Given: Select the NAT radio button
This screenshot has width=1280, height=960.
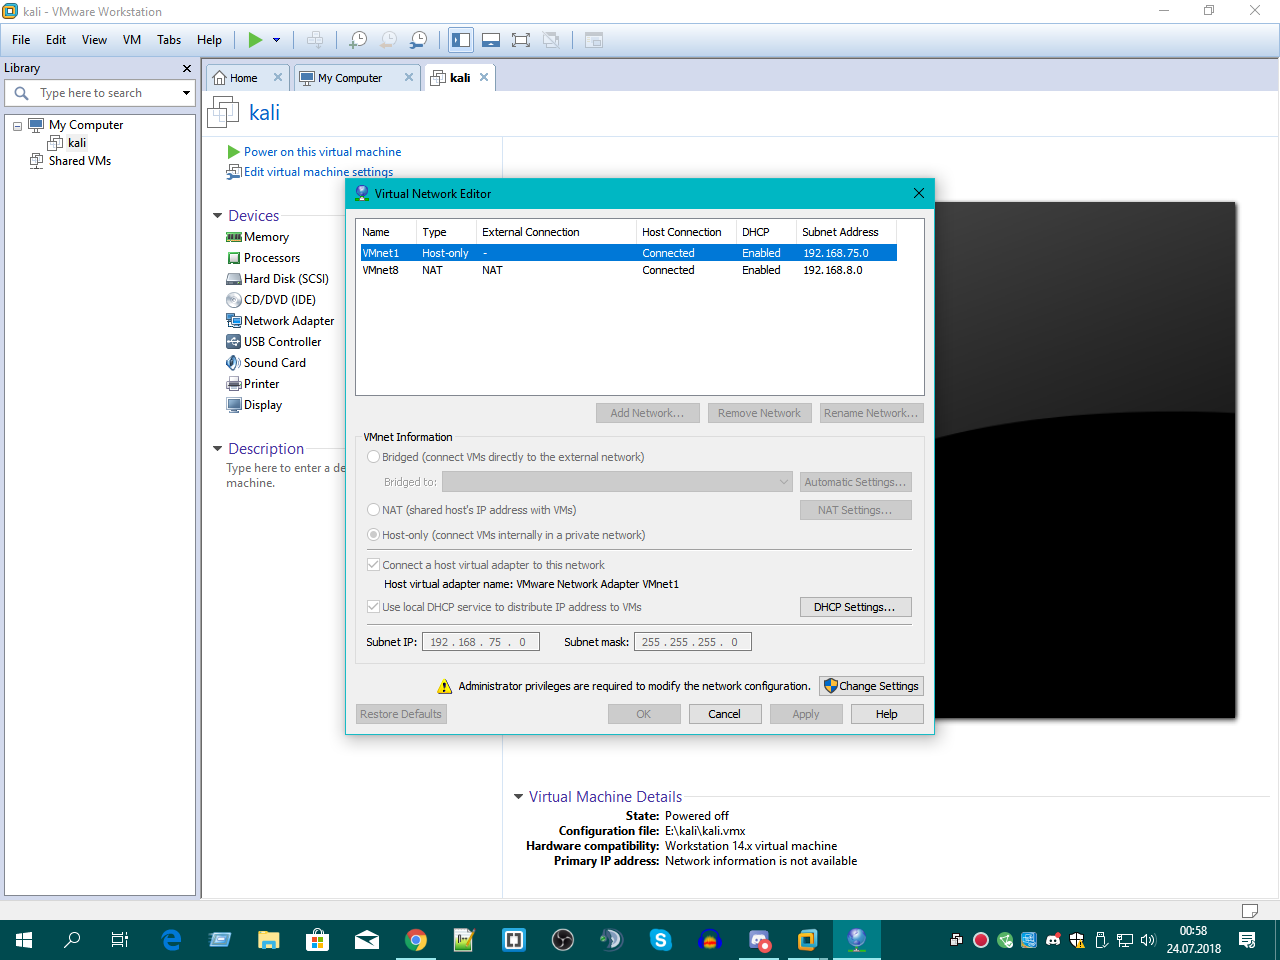Looking at the screenshot, I should click(374, 510).
